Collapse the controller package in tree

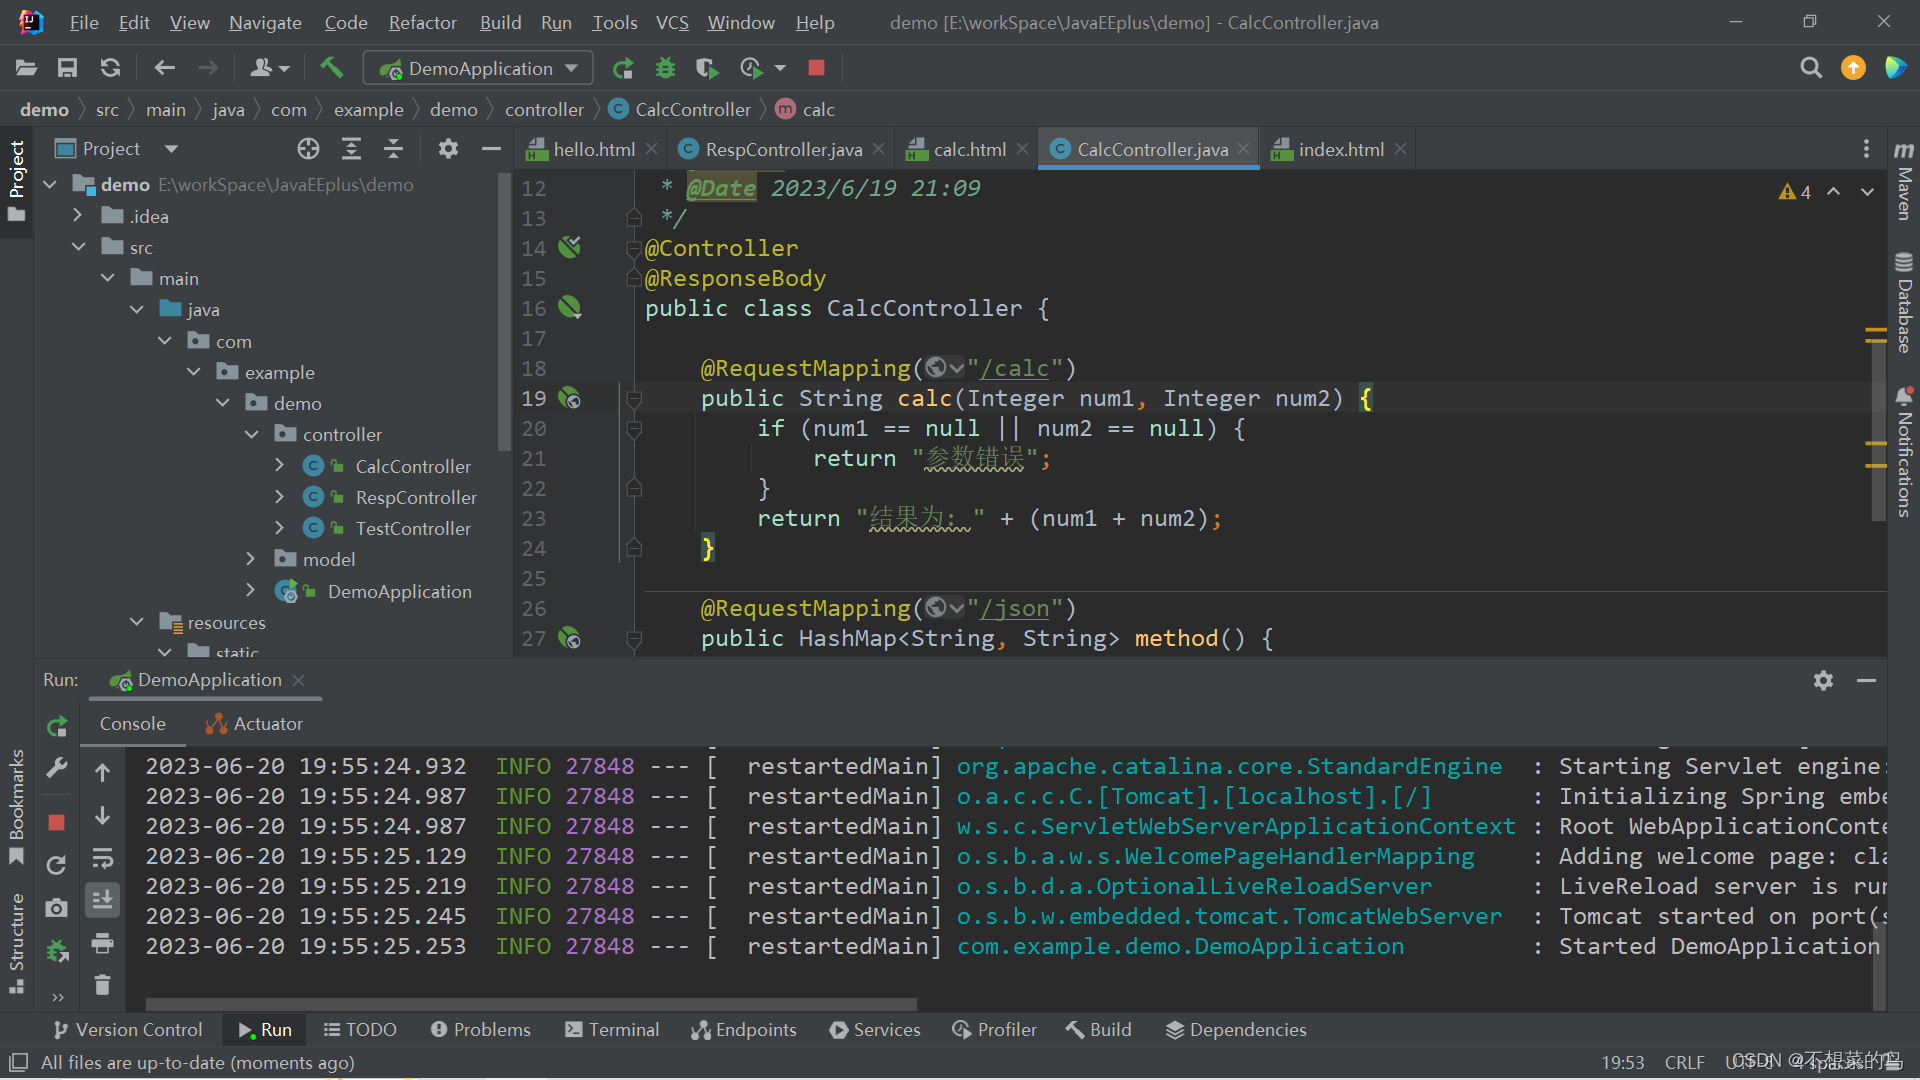tap(251, 434)
